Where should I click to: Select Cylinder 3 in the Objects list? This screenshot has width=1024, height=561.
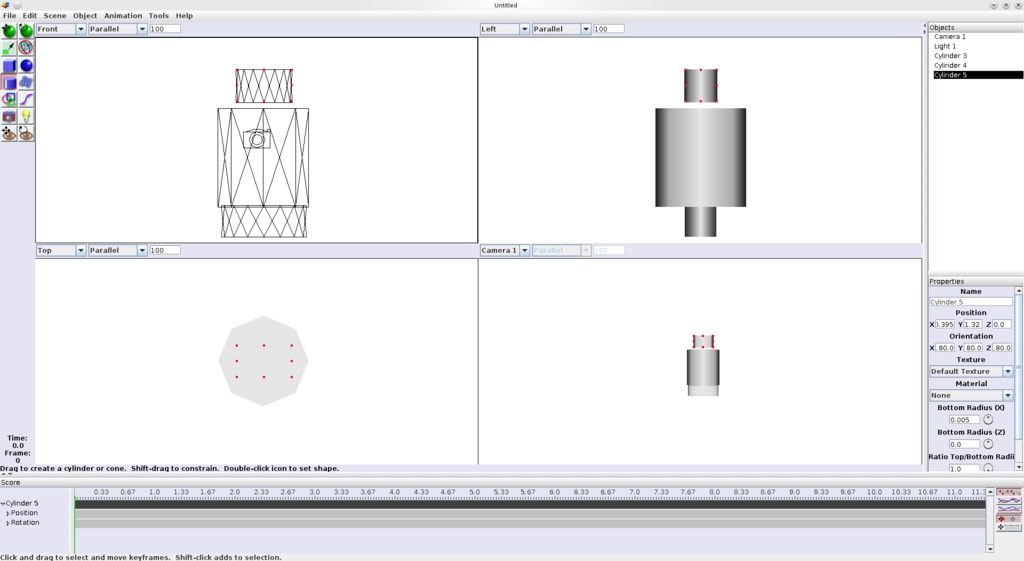click(x=950, y=56)
